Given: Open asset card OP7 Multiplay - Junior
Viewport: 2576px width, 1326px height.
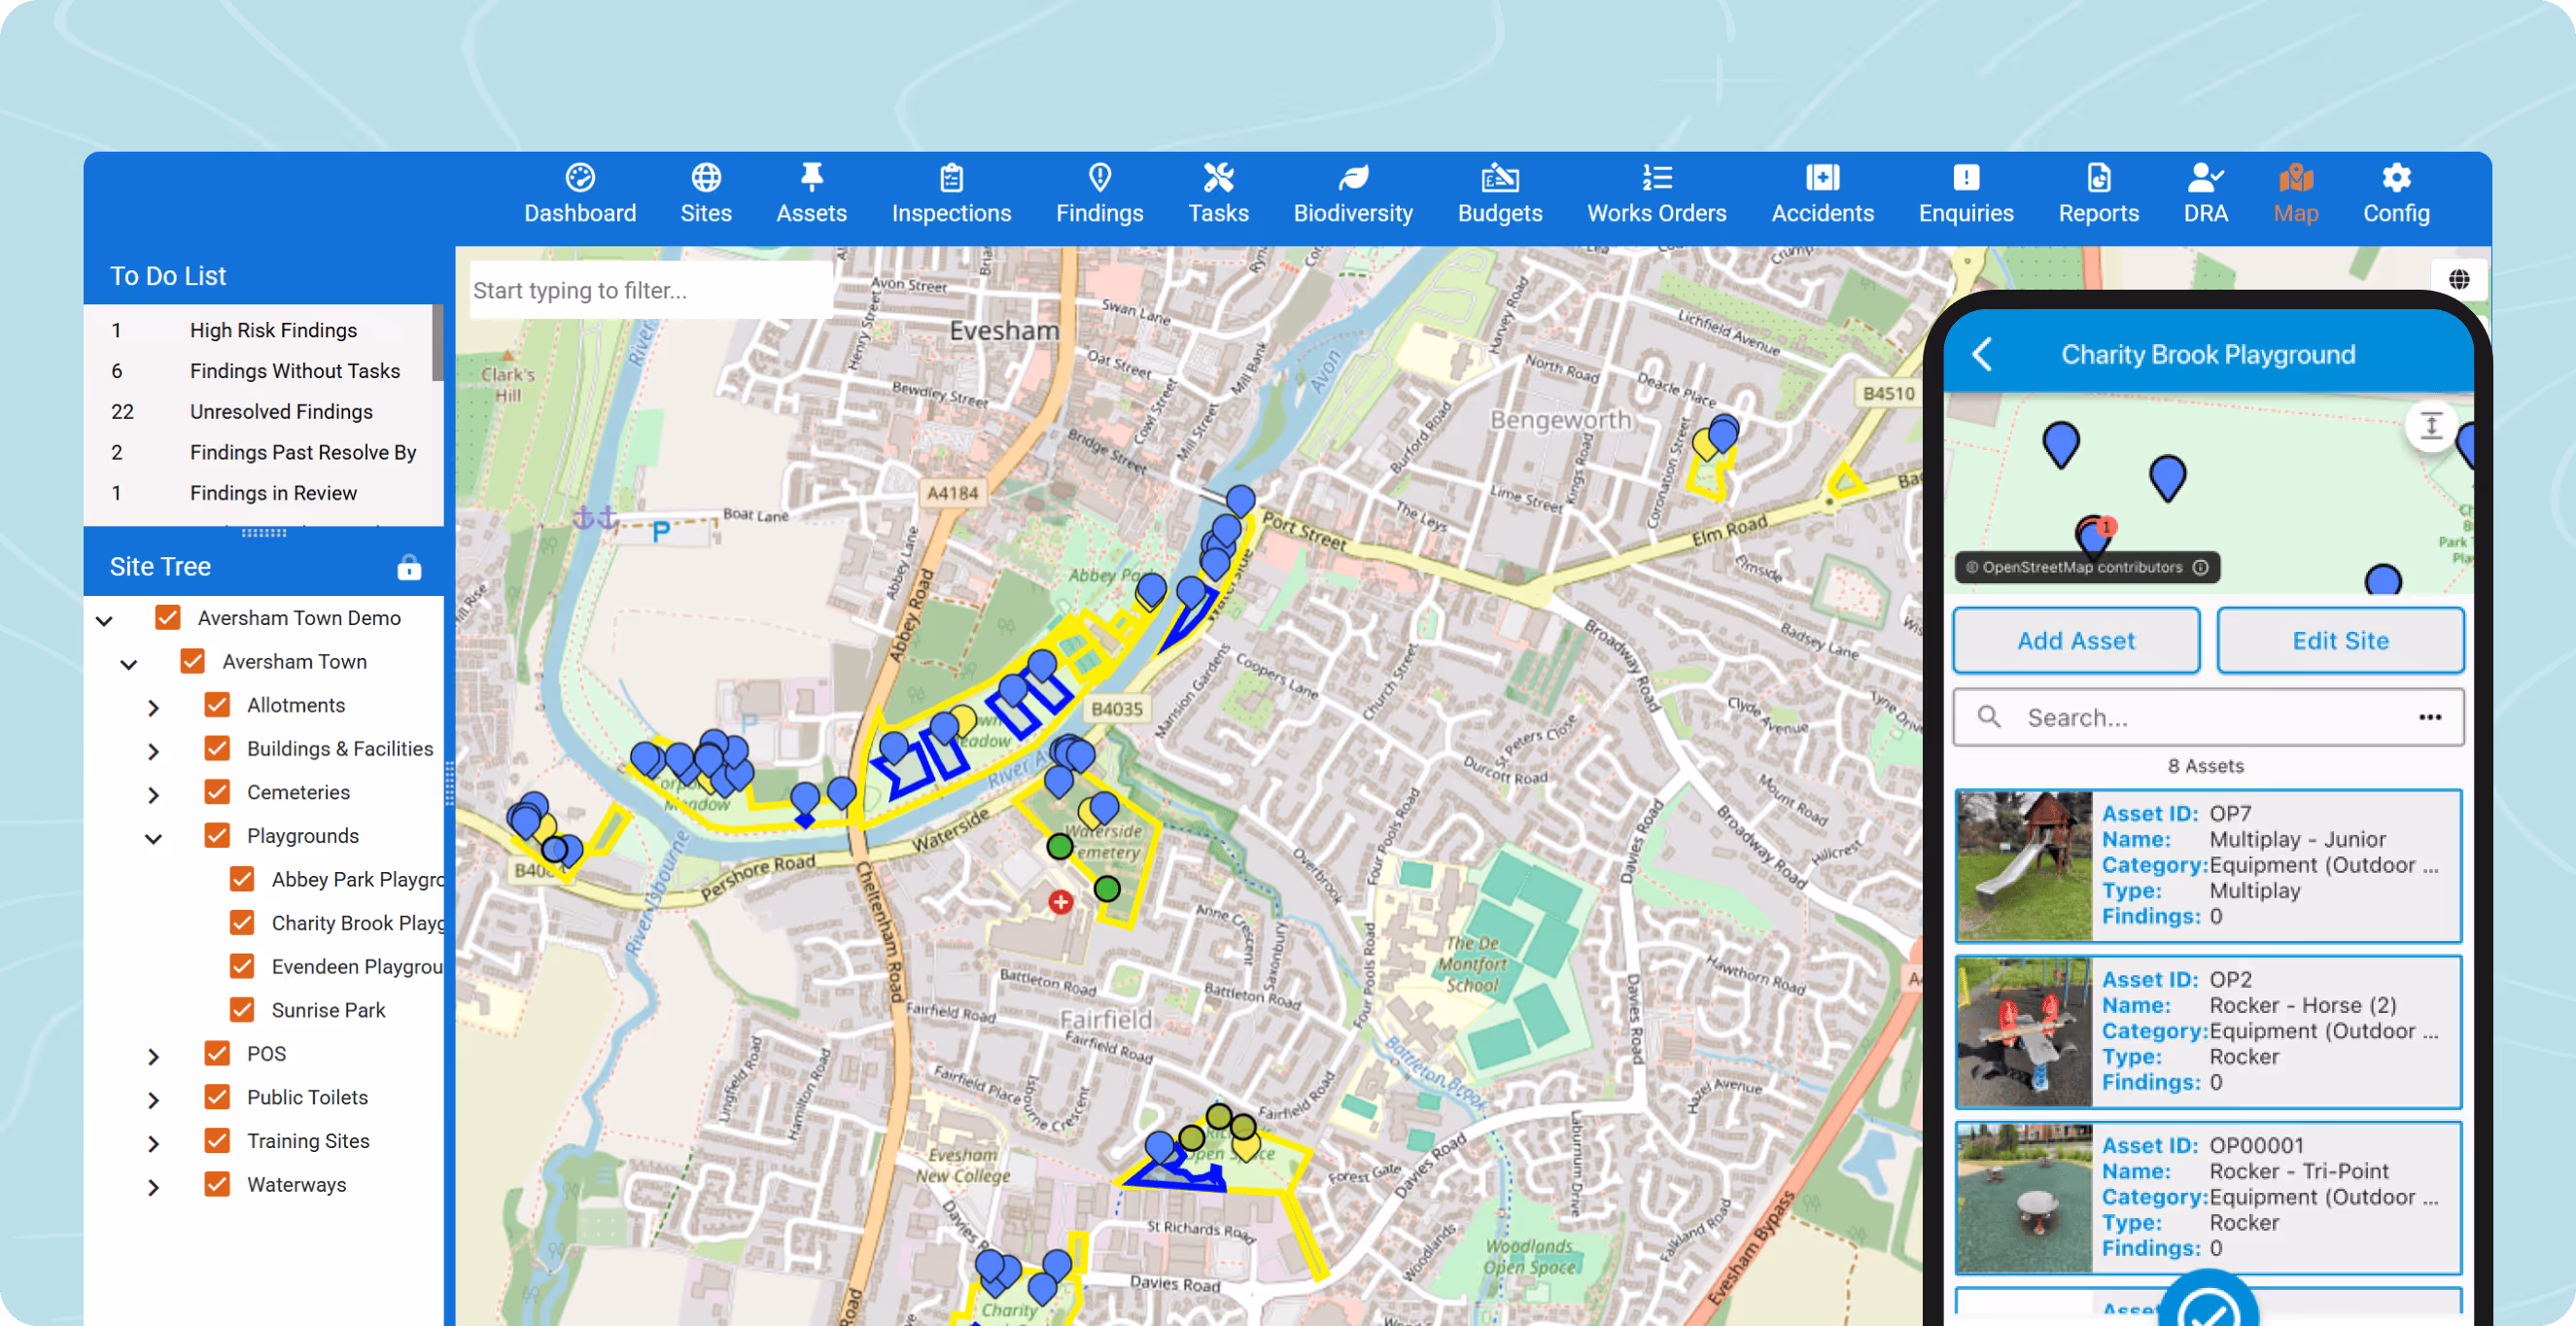Looking at the screenshot, I should pos(2208,866).
